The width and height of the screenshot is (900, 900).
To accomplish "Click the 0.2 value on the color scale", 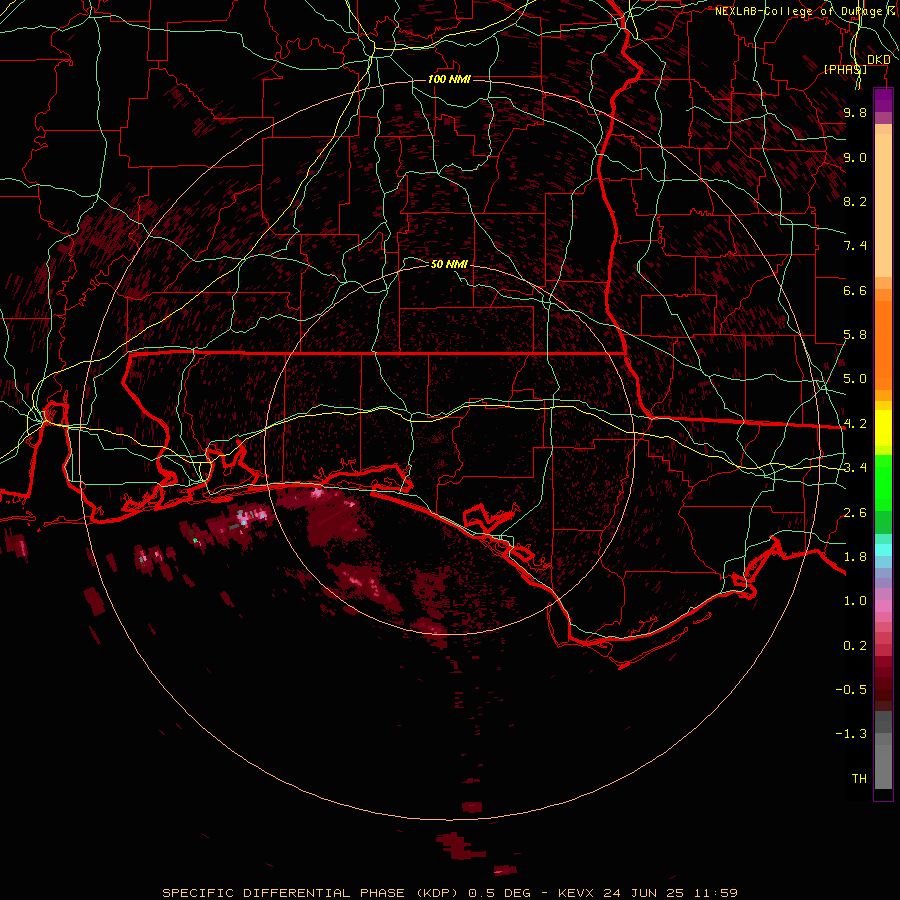I will pyautogui.click(x=855, y=646).
